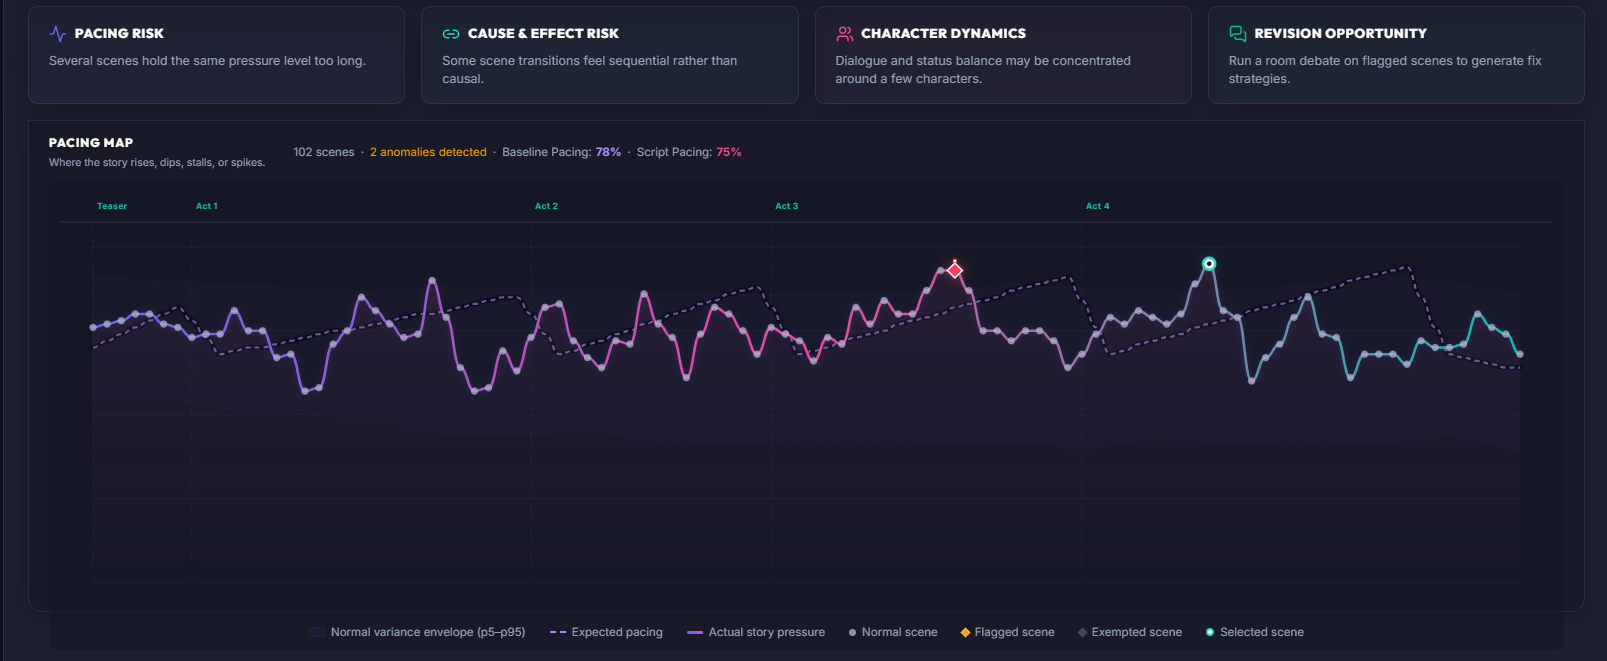This screenshot has width=1607, height=661.
Task: Open the 2 anomalies detected link
Action: point(428,152)
